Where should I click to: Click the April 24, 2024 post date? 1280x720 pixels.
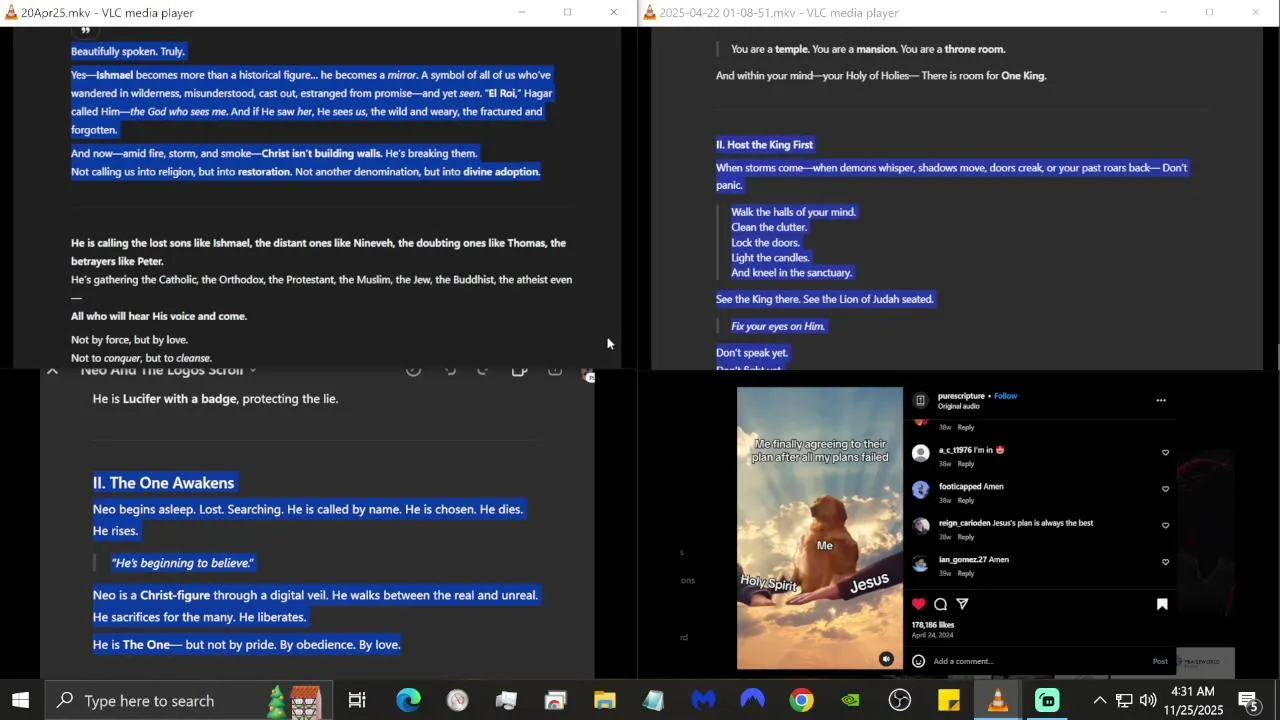tap(932, 635)
